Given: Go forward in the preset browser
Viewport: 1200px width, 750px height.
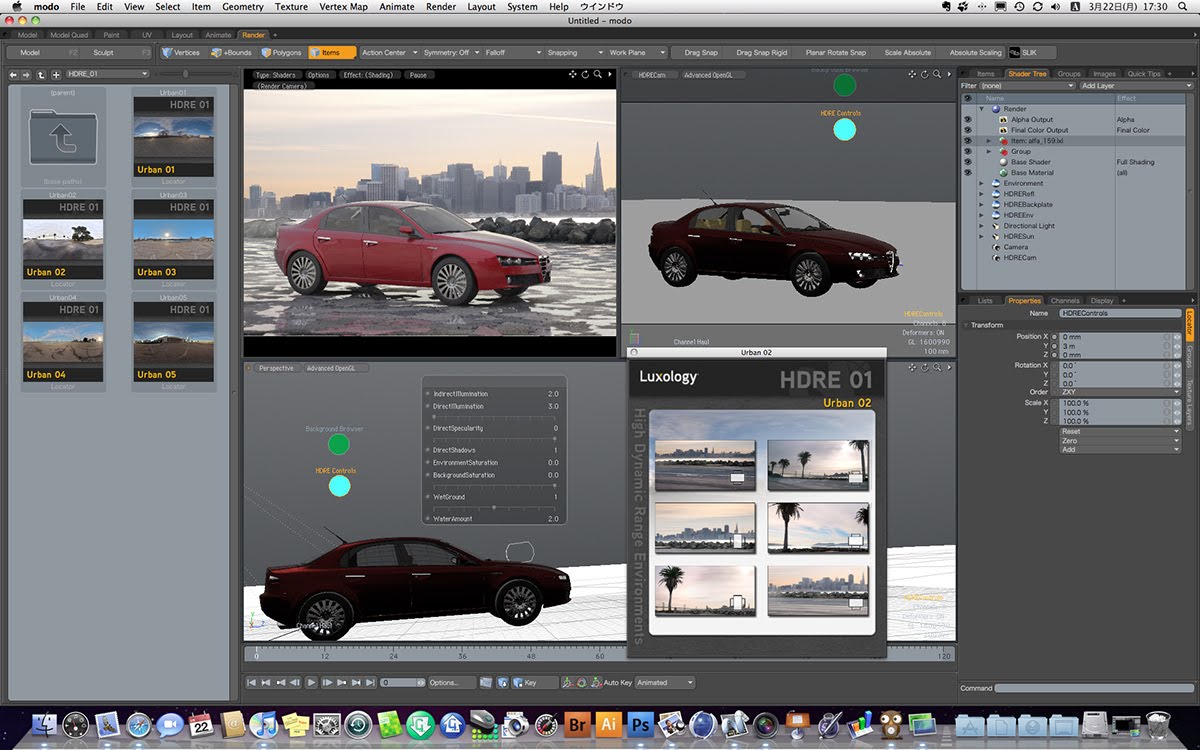Looking at the screenshot, I should pos(26,74).
